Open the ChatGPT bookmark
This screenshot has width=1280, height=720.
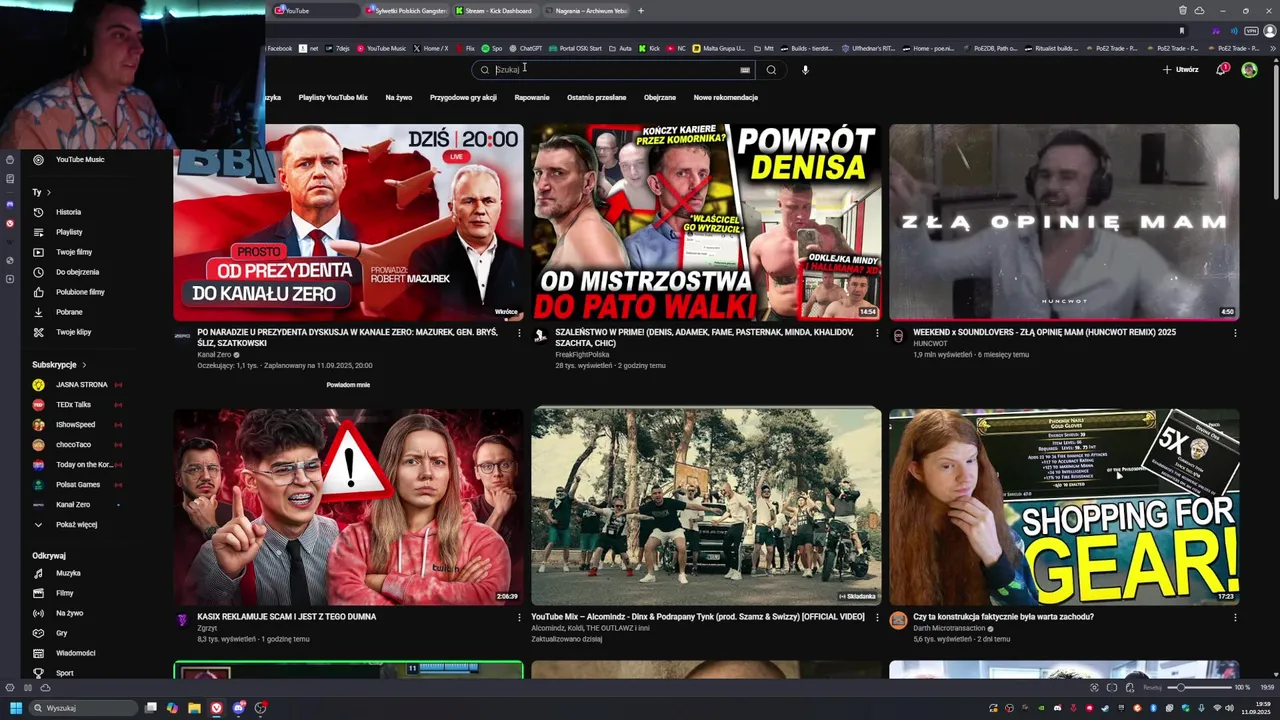(x=525, y=48)
